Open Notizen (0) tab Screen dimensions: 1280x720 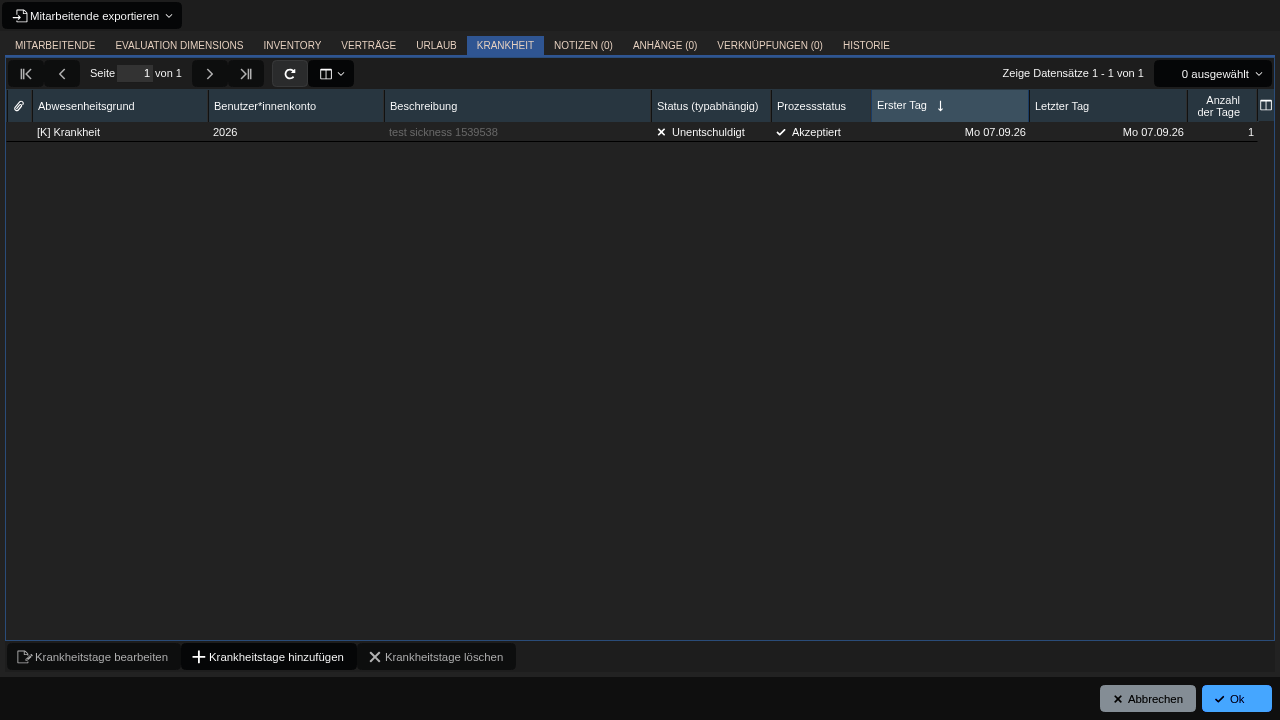coord(583,45)
